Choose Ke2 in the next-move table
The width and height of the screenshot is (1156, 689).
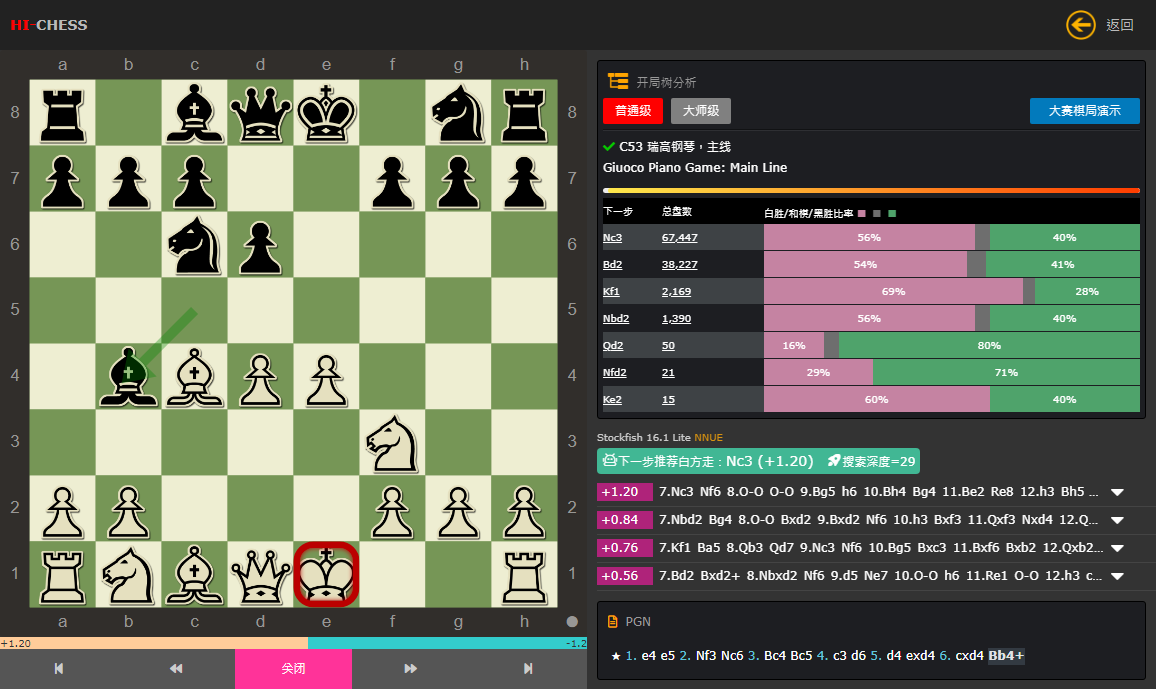(613, 399)
